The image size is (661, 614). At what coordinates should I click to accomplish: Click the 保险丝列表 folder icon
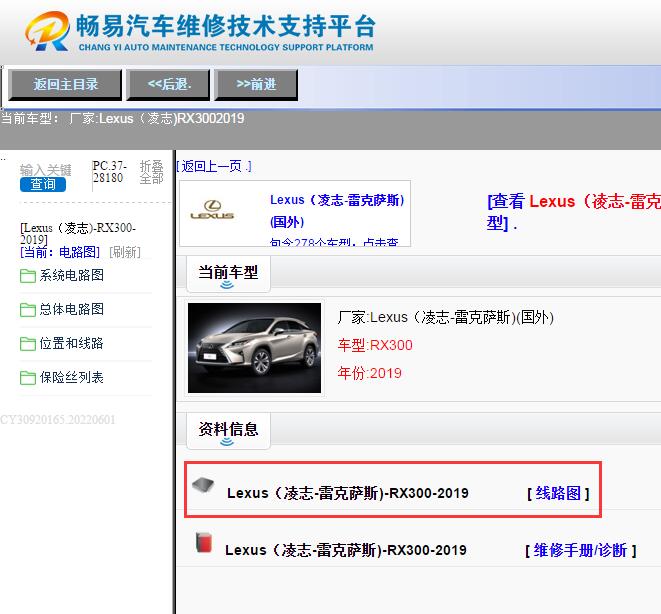tap(28, 378)
